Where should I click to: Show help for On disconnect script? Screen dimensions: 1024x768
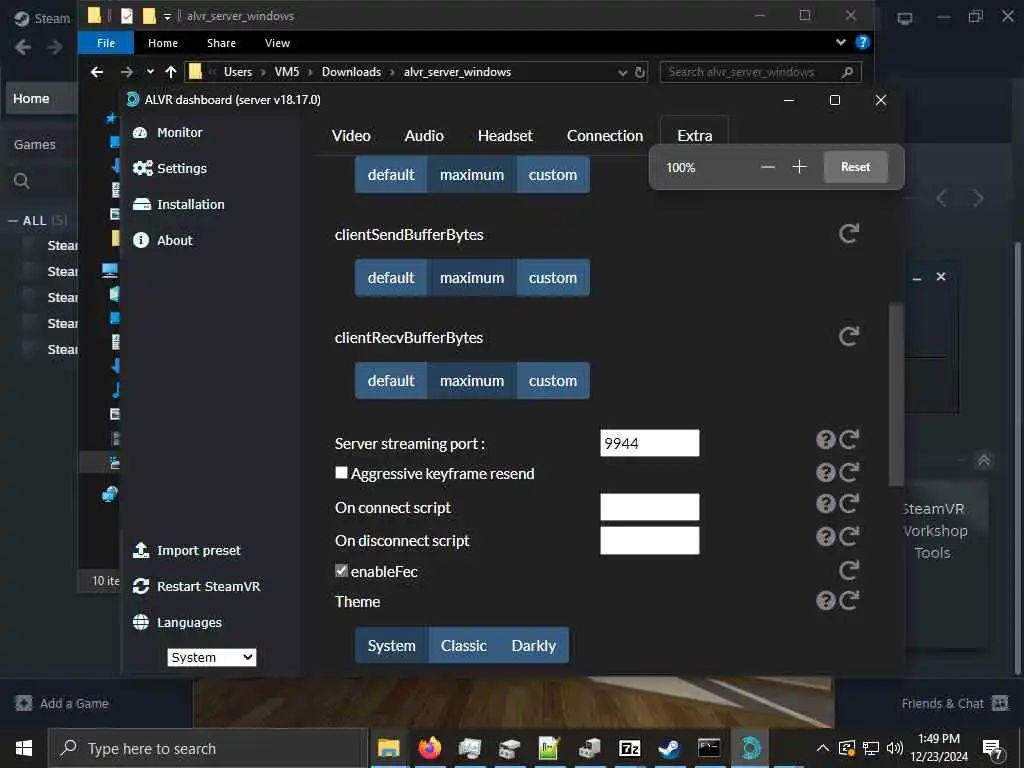tap(825, 536)
